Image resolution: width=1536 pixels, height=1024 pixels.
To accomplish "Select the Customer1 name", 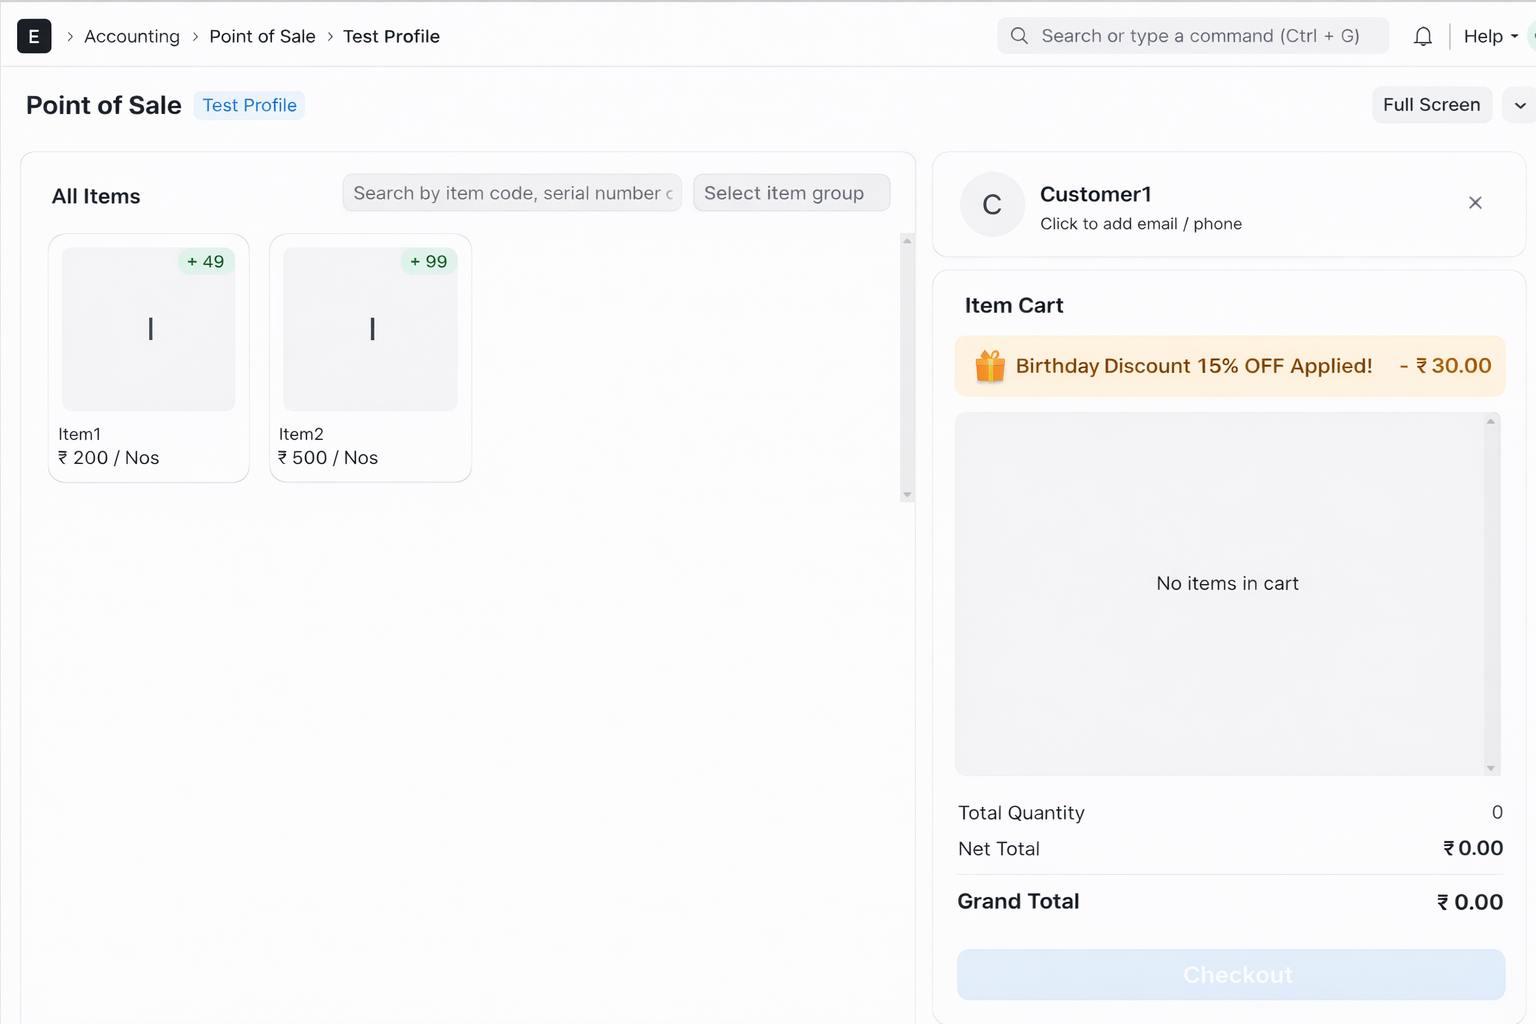I will 1096,194.
